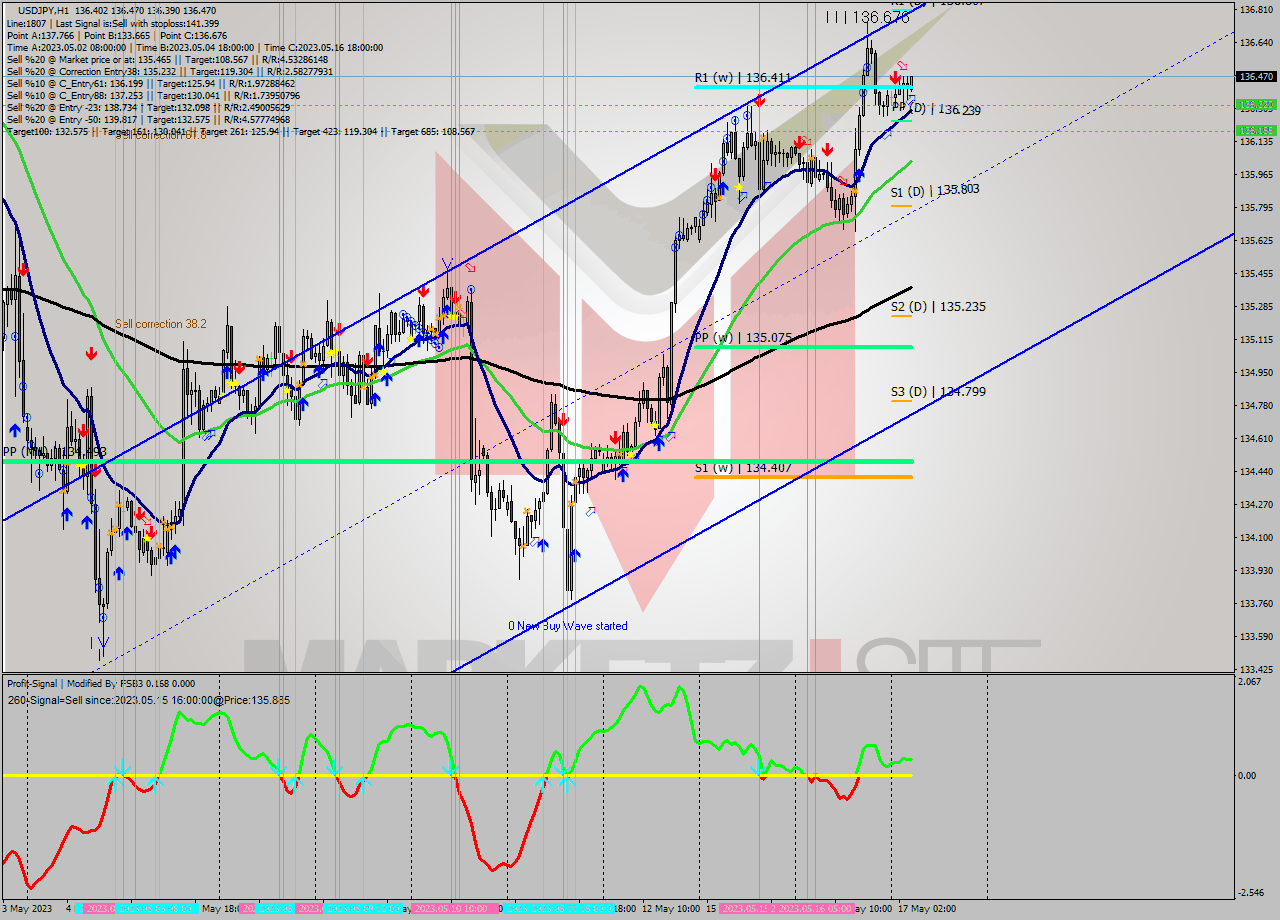
Task: Click the orange S1 (w) support line
Action: click(803, 477)
